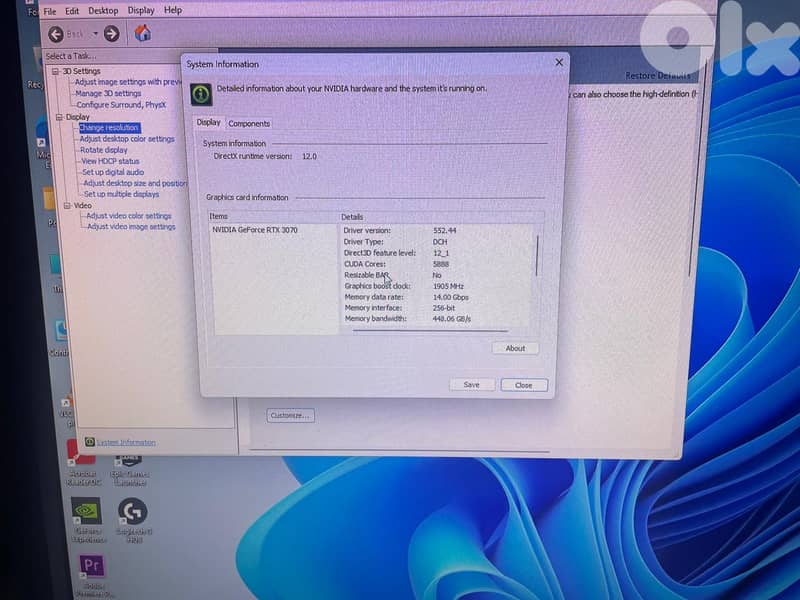Screen dimensions: 800x600
Task: Open Adjust desktop color settings
Action: coord(127,139)
